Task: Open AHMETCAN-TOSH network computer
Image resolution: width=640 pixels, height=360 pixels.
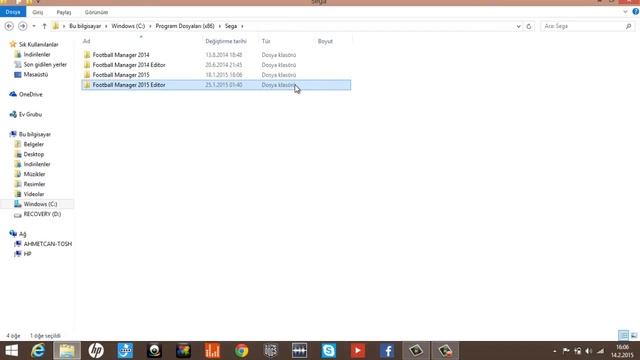Action: click(x=47, y=244)
